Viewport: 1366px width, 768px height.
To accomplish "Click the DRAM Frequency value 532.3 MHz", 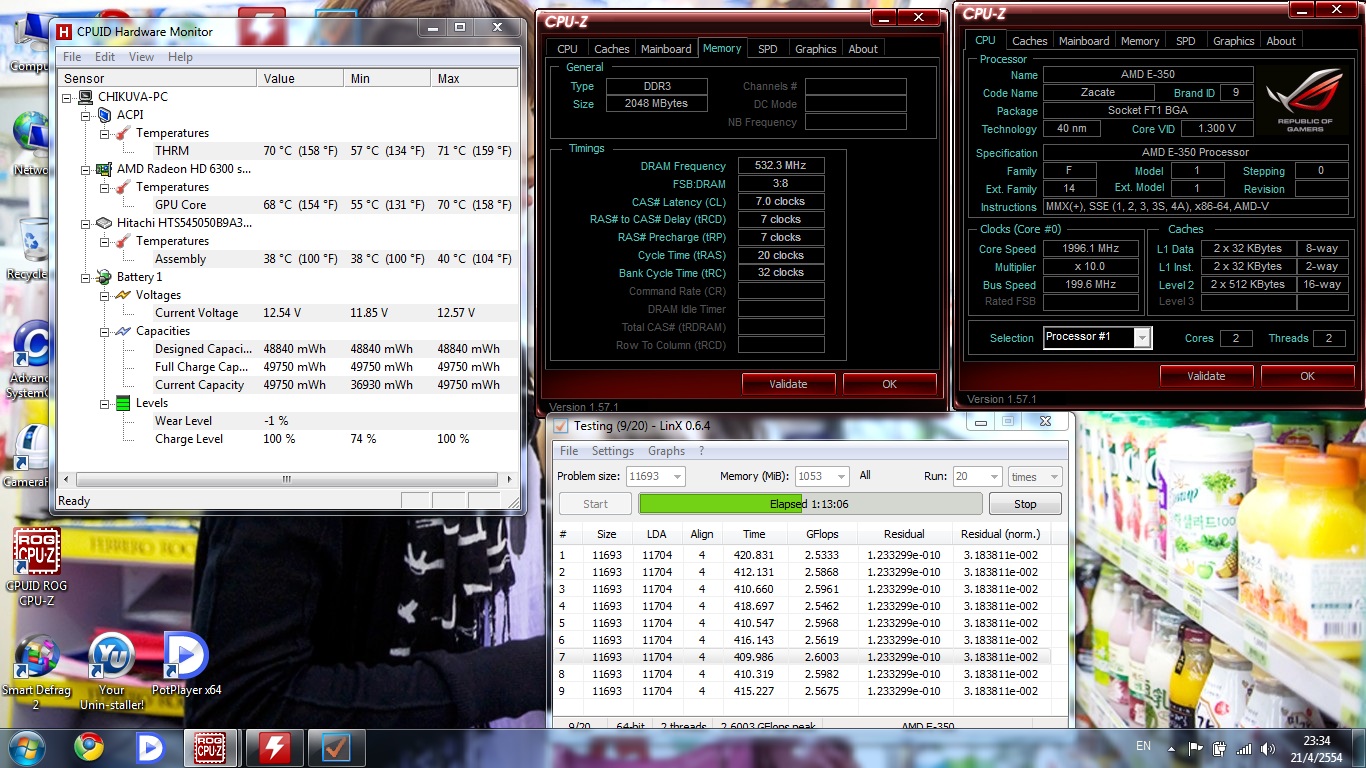I will 781,166.
